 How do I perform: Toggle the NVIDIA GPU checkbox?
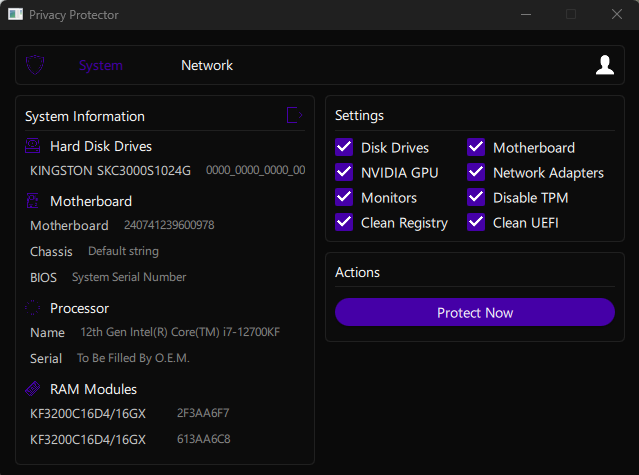344,172
